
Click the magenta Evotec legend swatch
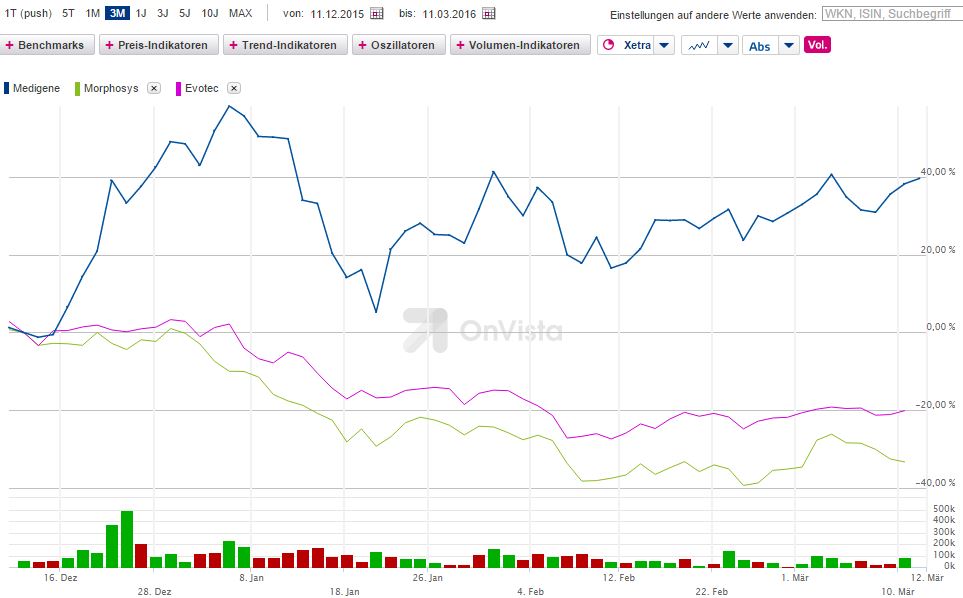pyautogui.click(x=179, y=88)
